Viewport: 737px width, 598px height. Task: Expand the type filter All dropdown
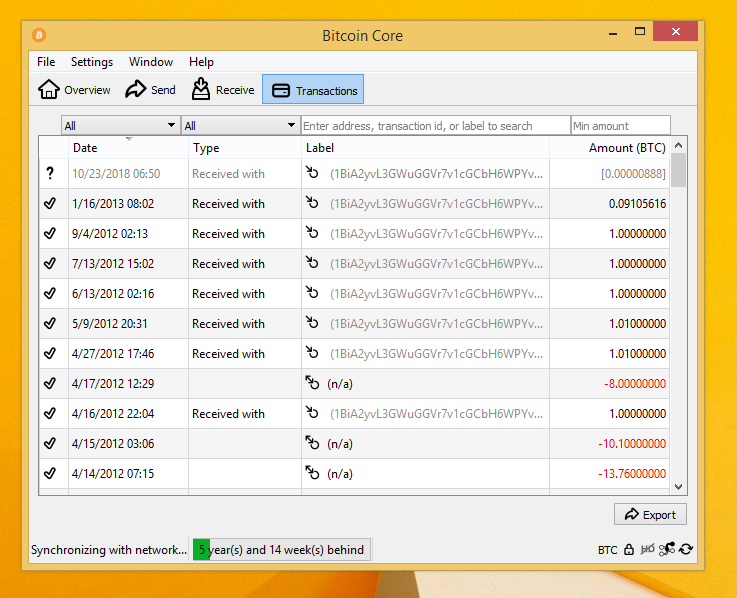[241, 126]
